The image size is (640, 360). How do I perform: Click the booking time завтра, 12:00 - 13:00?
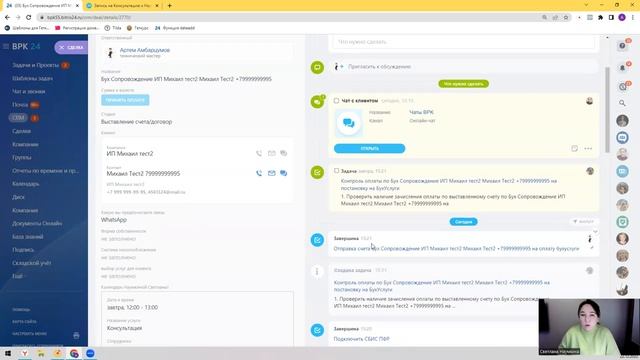(x=133, y=307)
